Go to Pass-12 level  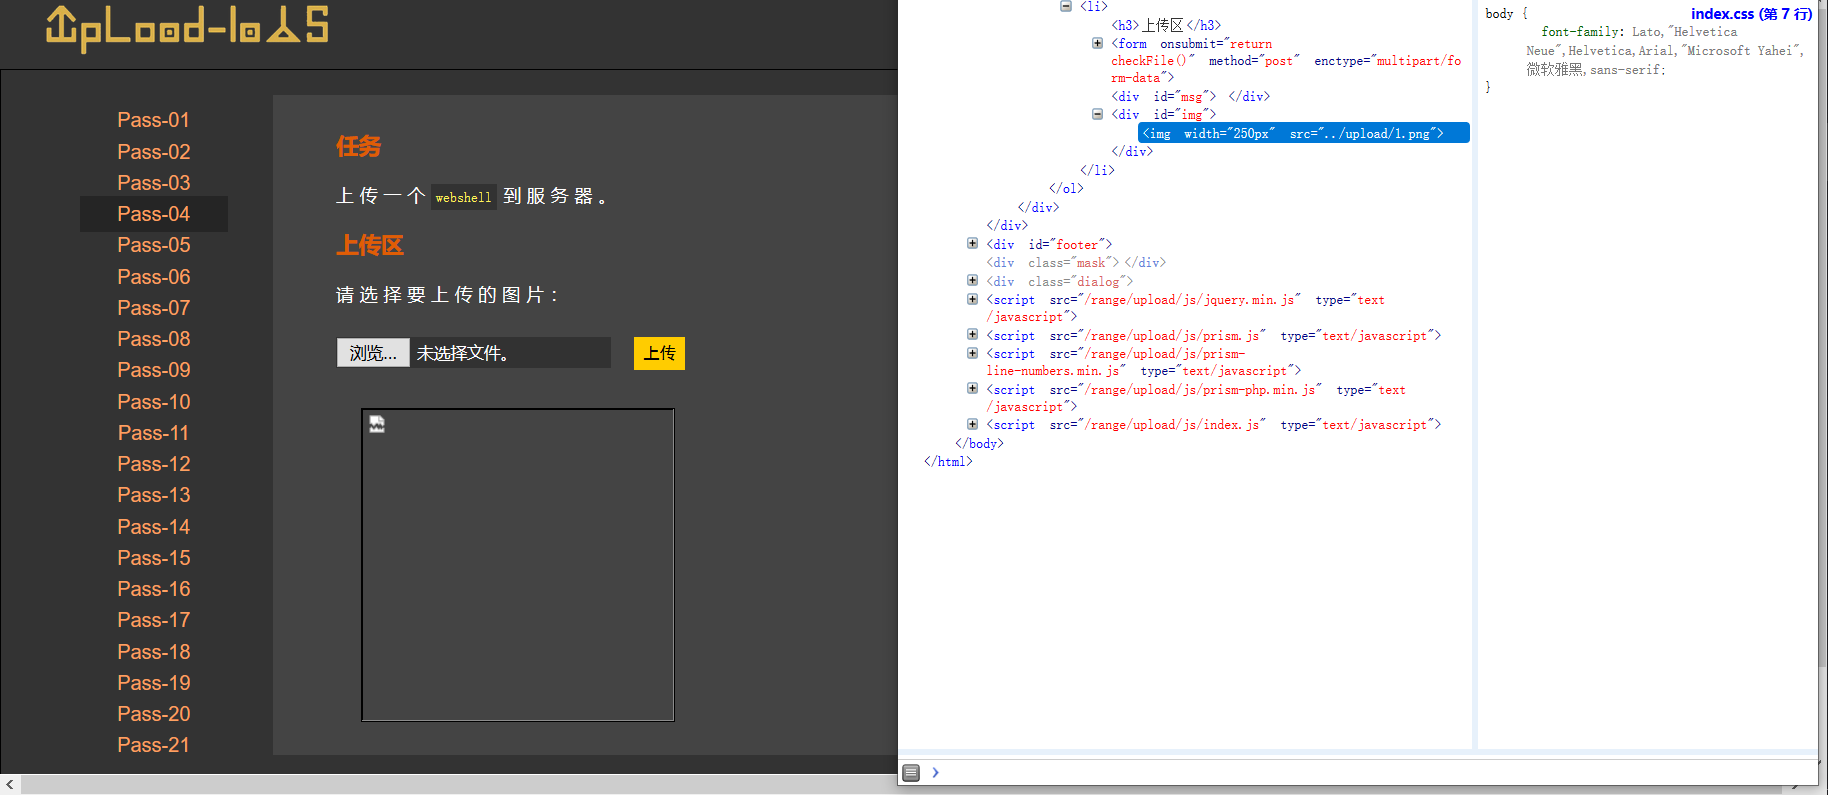pos(154,464)
